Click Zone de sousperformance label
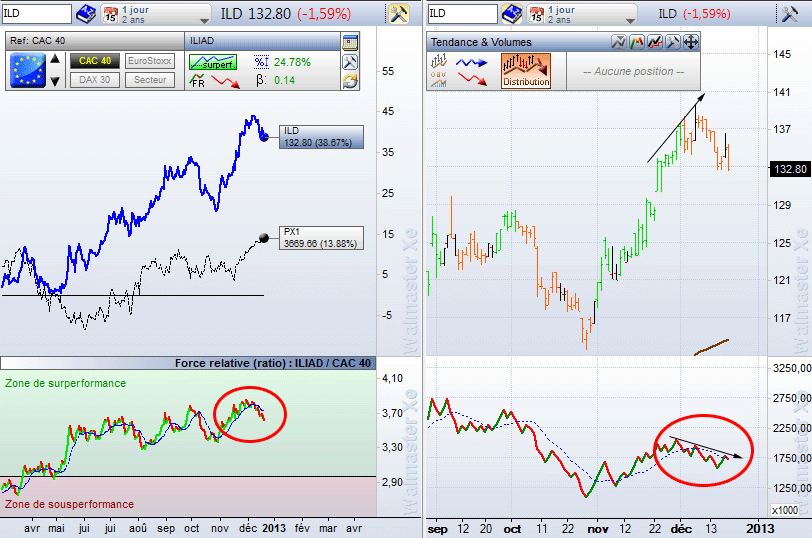 click(69, 504)
